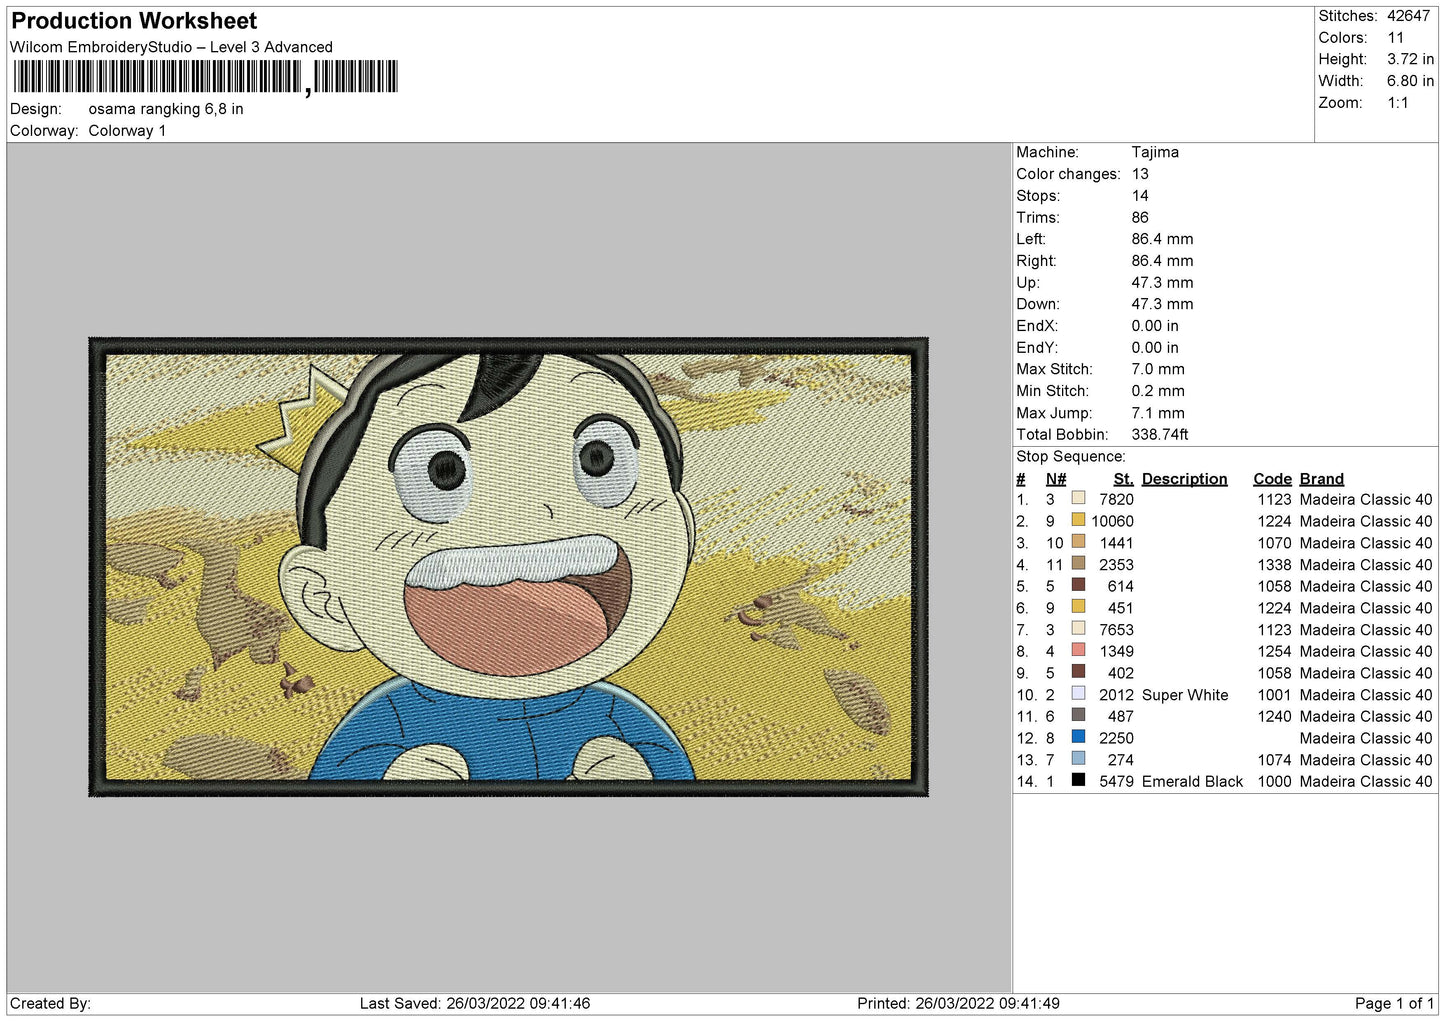Click the thread code 1254
1445x1021 pixels.
point(1275,651)
